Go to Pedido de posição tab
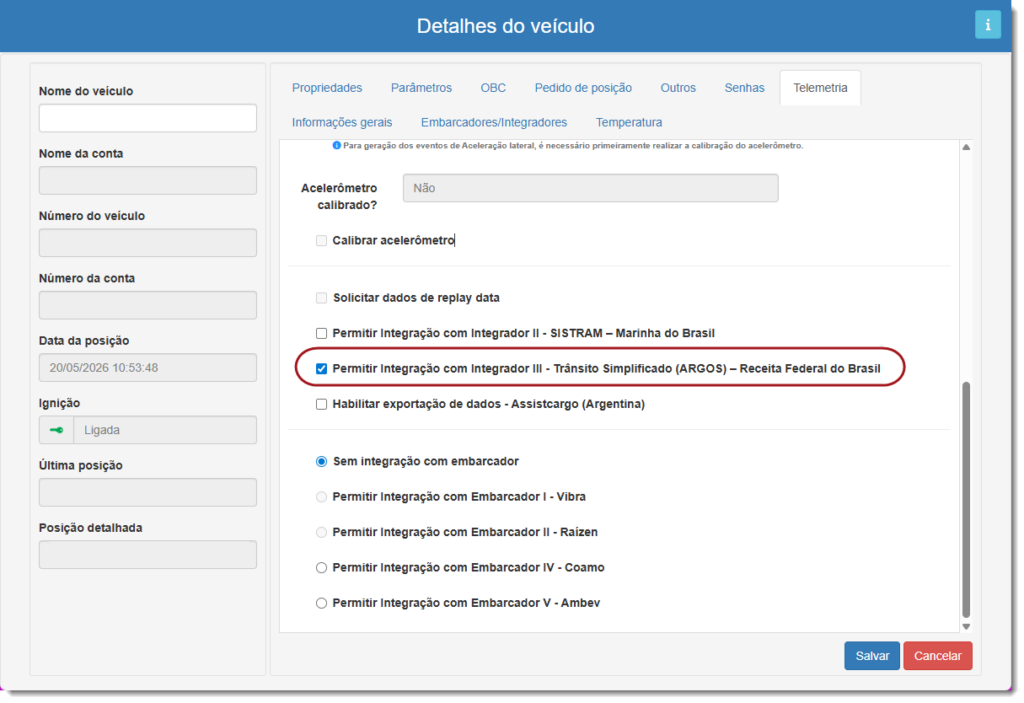The height and width of the screenshot is (703, 1024). pyautogui.click(x=583, y=88)
